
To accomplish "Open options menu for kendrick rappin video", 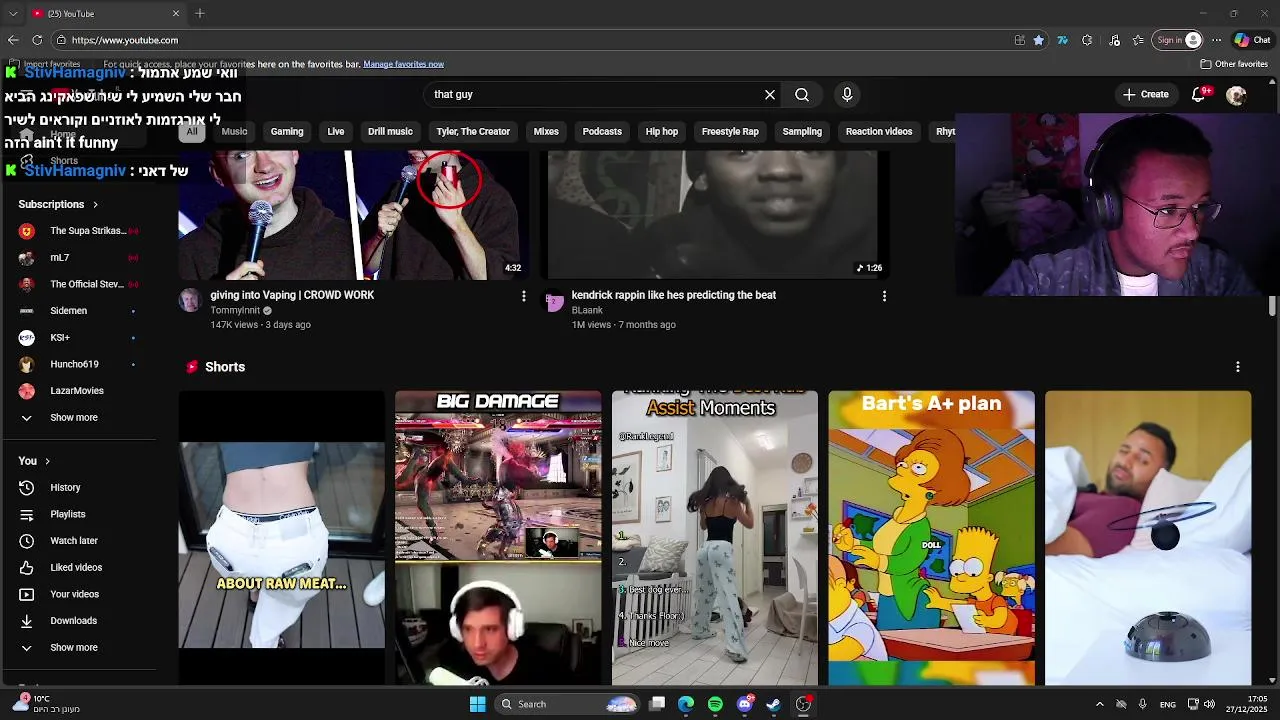I will pos(884,296).
